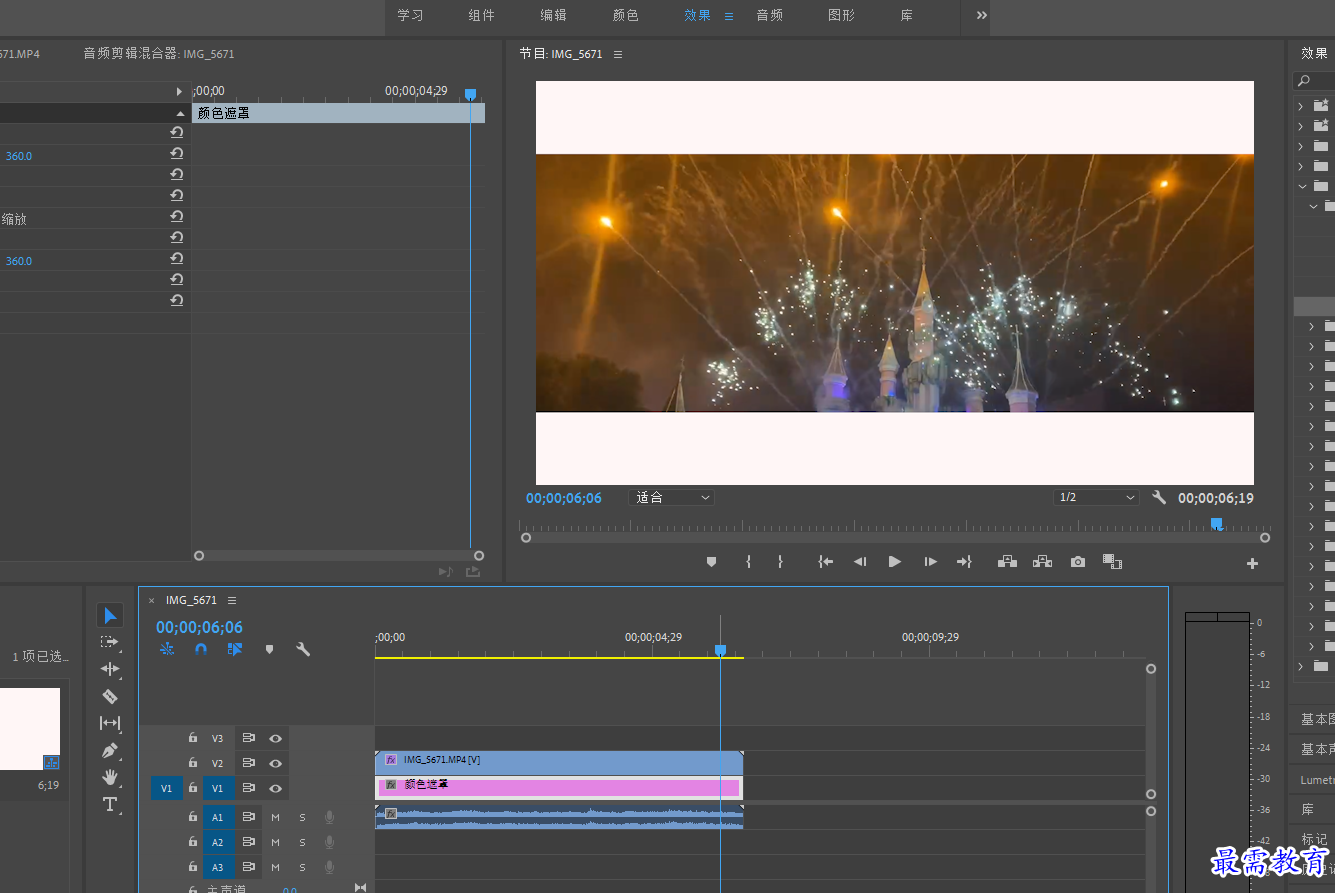Click Mark In button in Program monitor

pos(748,562)
